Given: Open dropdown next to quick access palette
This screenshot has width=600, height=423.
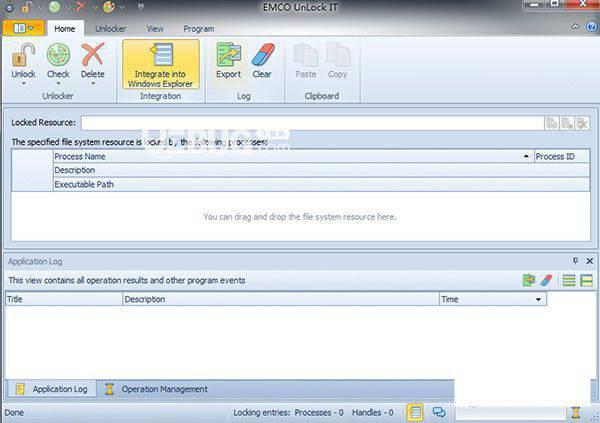Looking at the screenshot, I should coord(122,7).
